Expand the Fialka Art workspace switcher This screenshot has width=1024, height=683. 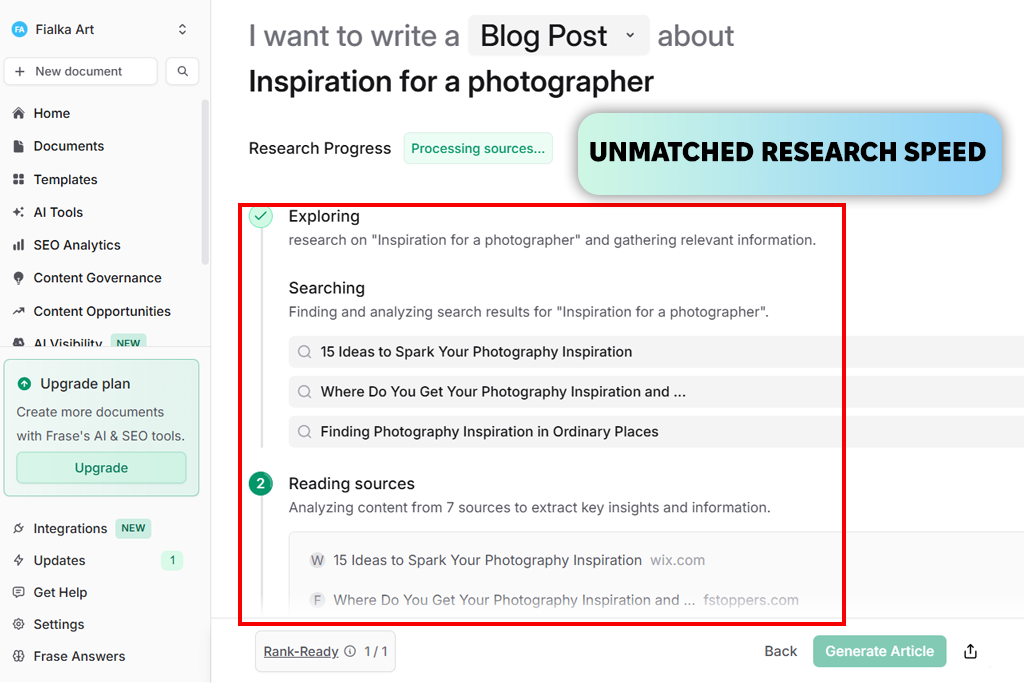[182, 30]
